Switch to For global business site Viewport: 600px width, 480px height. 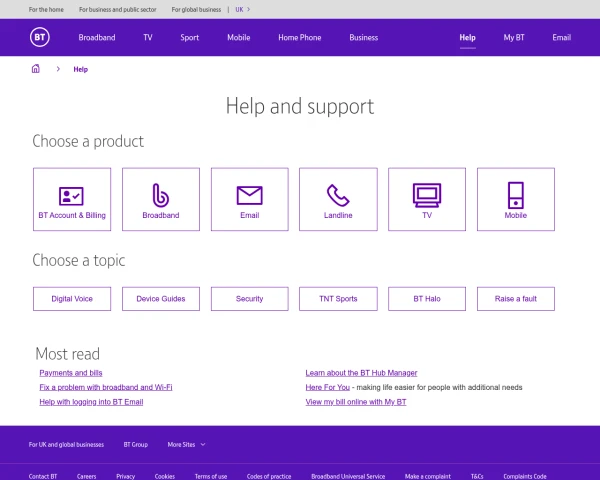point(196,9)
